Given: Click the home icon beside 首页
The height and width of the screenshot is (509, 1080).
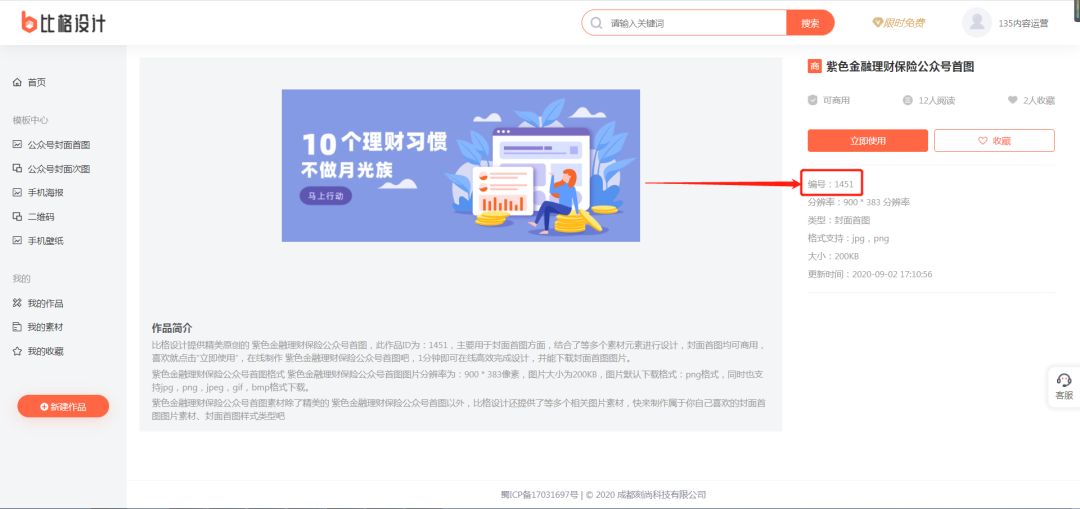Looking at the screenshot, I should tap(17, 83).
